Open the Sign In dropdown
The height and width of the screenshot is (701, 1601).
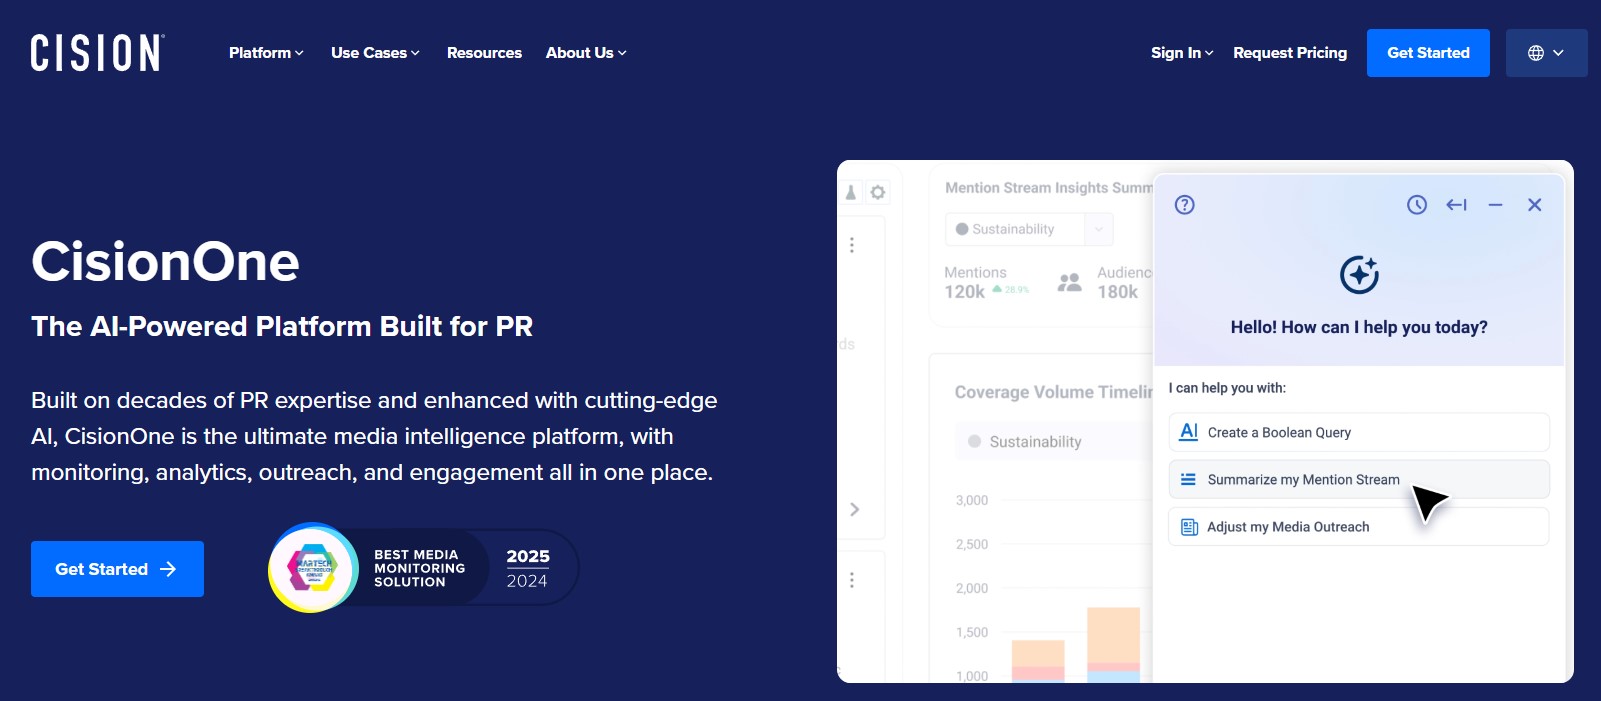(x=1181, y=53)
